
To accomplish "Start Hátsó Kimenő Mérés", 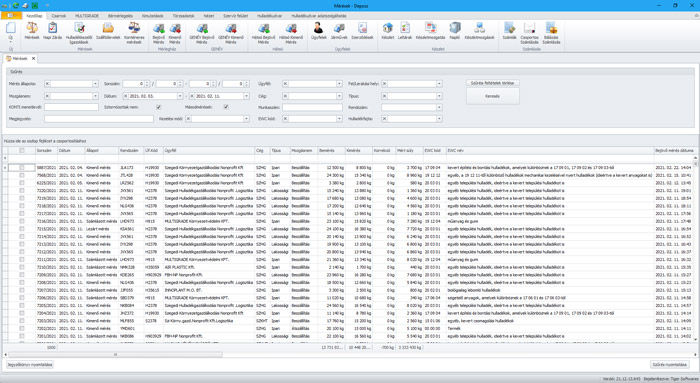I will click(291, 33).
